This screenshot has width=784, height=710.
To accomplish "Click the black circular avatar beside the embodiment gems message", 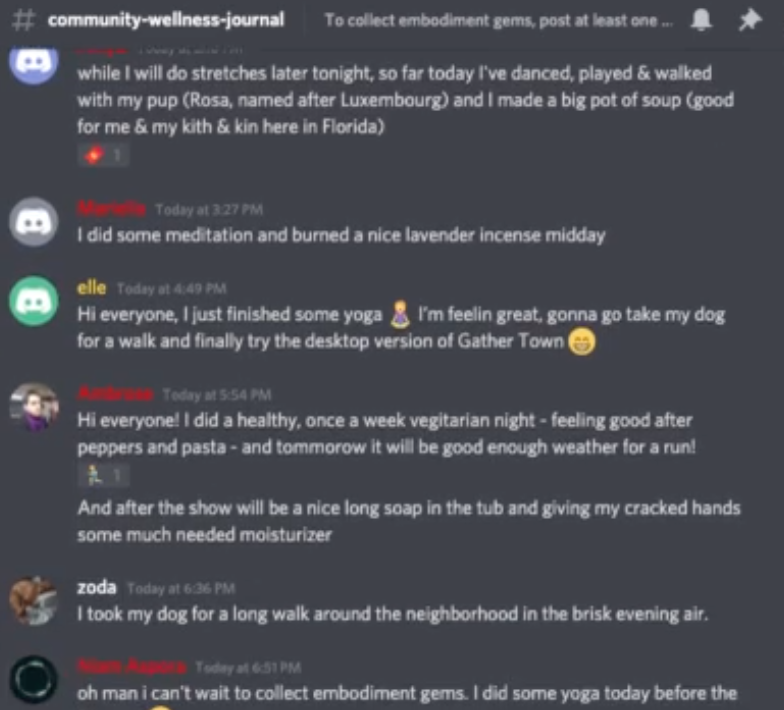I will point(34,680).
